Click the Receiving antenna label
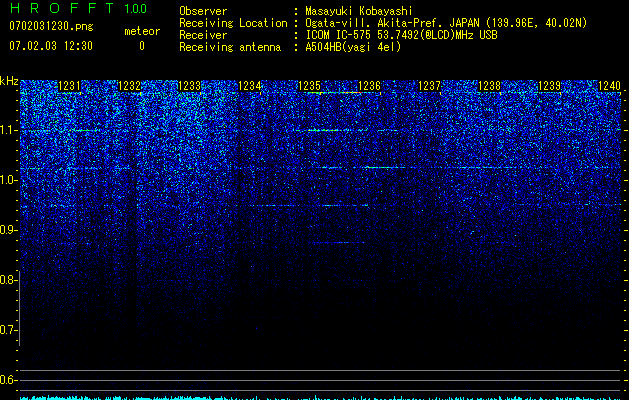The height and width of the screenshot is (400, 629). pyautogui.click(x=230, y=47)
